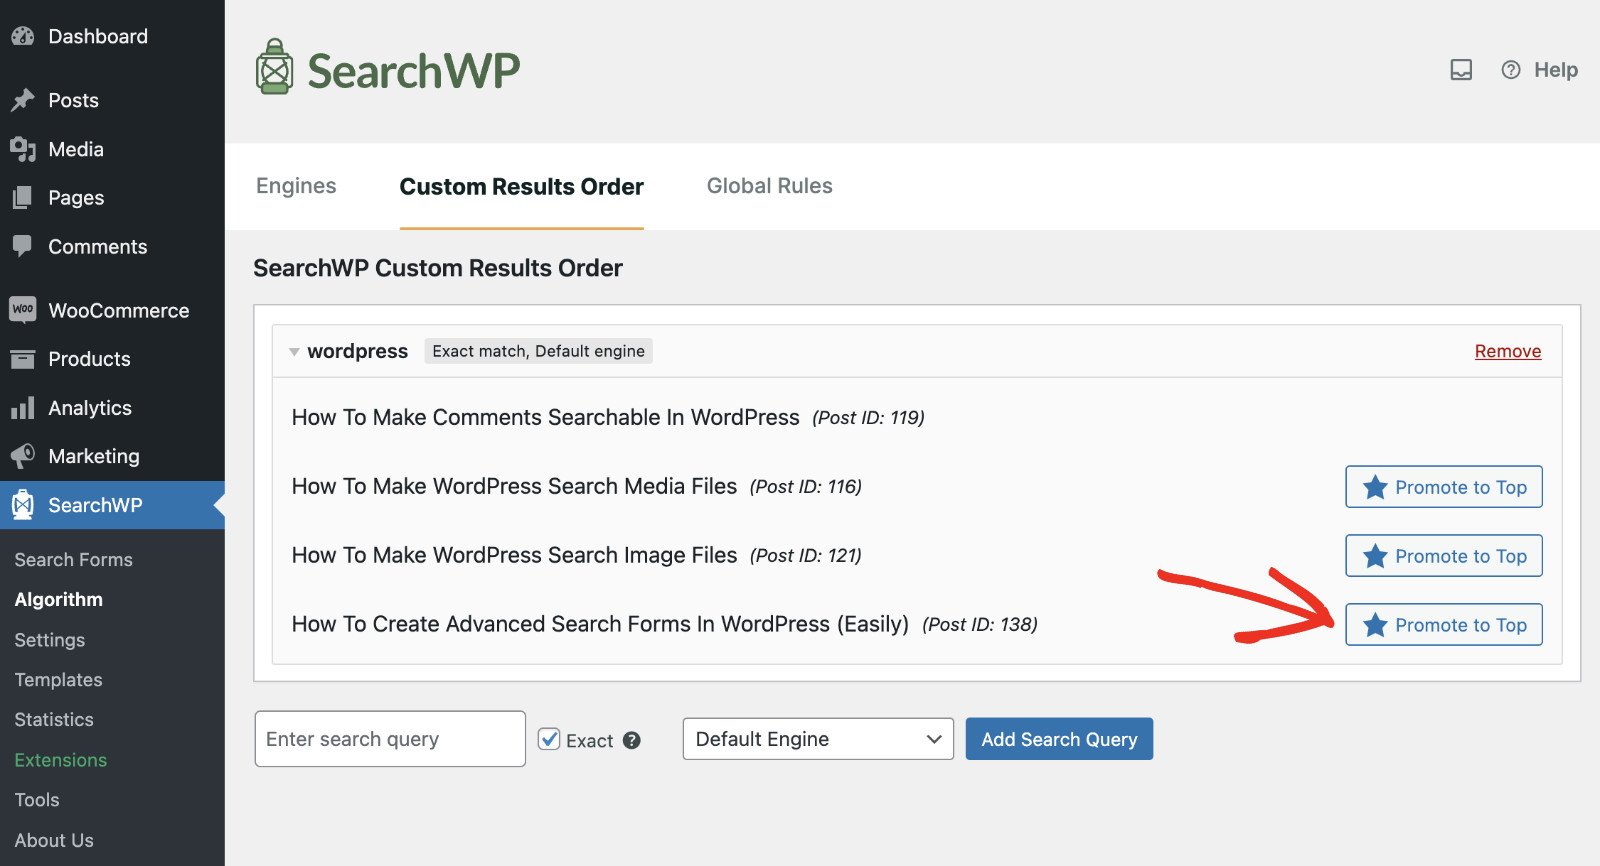The width and height of the screenshot is (1600, 866).
Task: Click the Exact option help tooltip icon
Action: tap(631, 740)
